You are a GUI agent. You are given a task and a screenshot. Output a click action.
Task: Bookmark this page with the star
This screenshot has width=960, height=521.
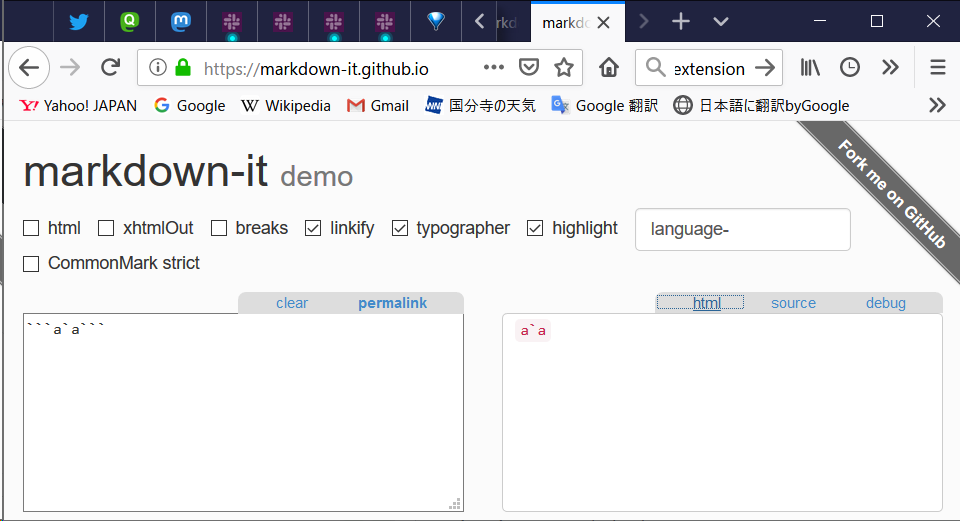(x=564, y=67)
